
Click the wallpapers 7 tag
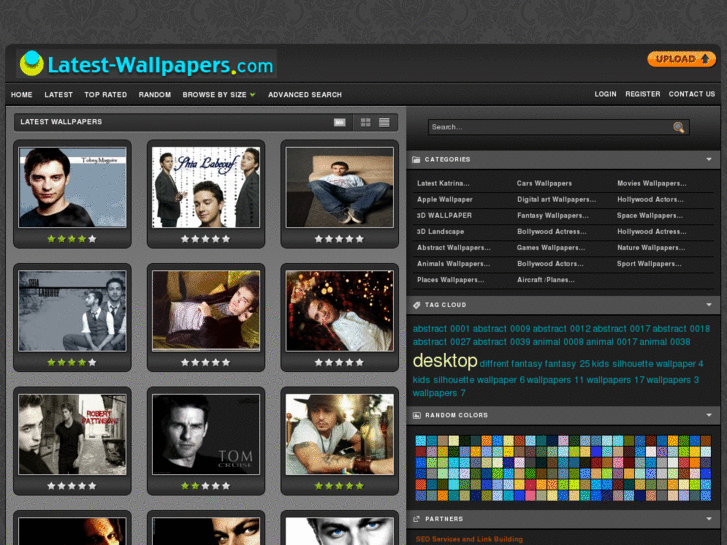click(x=439, y=393)
